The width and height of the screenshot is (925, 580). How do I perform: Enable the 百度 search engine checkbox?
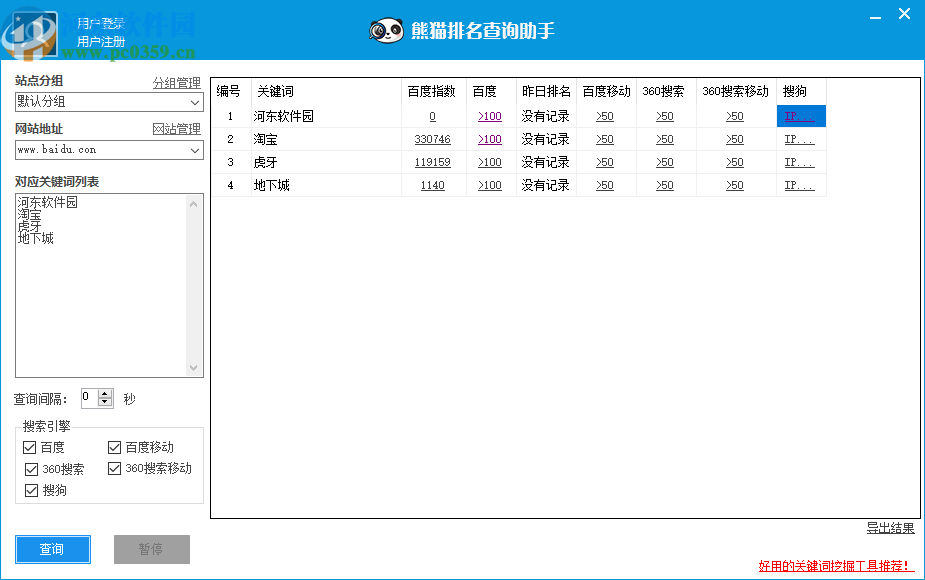[x=29, y=447]
